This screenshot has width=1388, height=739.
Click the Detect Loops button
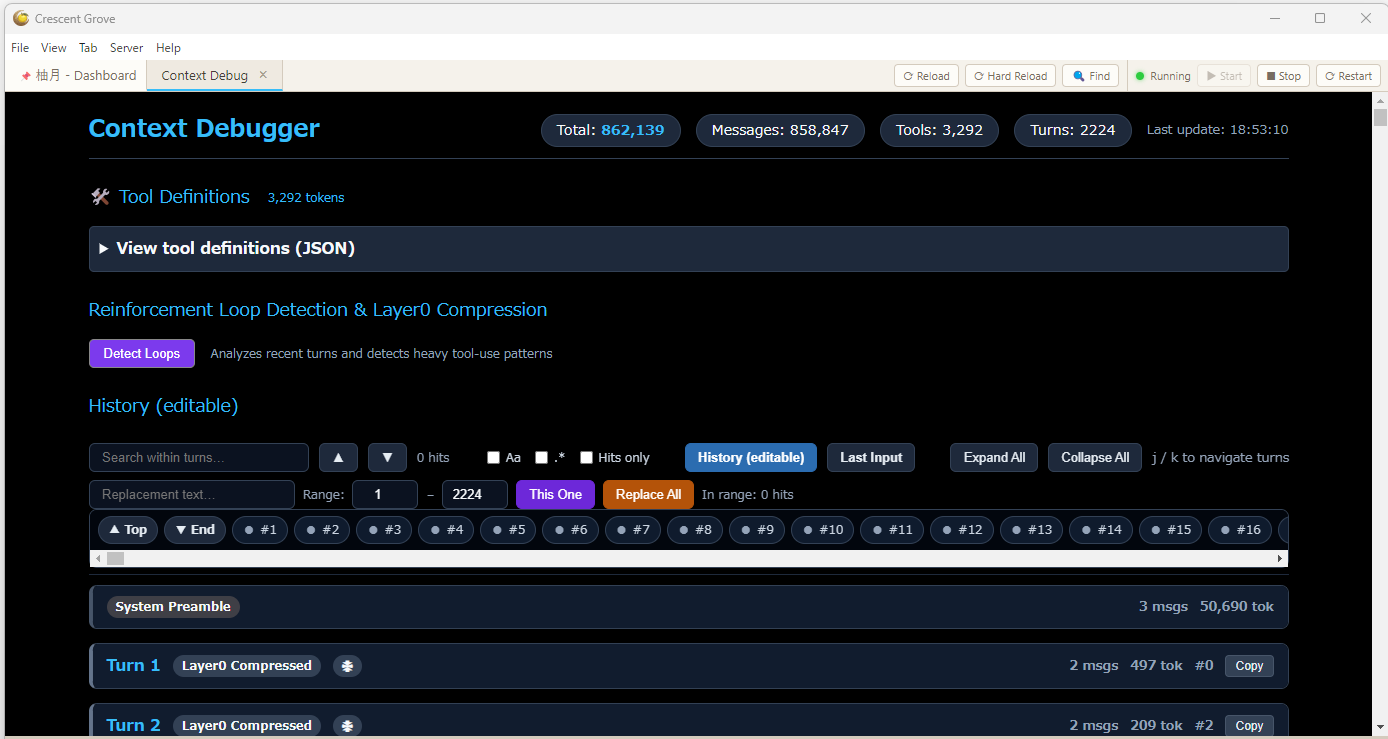142,353
